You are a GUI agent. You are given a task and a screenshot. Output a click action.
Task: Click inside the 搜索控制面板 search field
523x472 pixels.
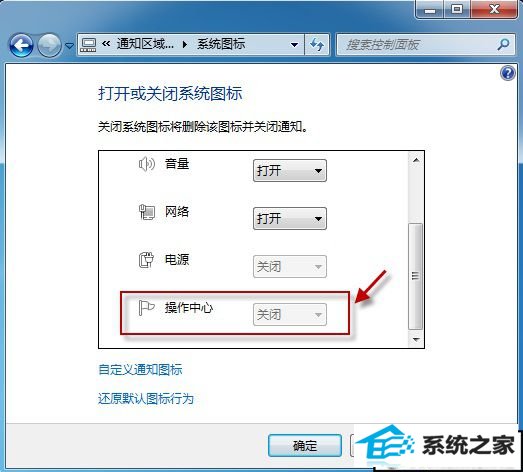pyautogui.click(x=417, y=45)
